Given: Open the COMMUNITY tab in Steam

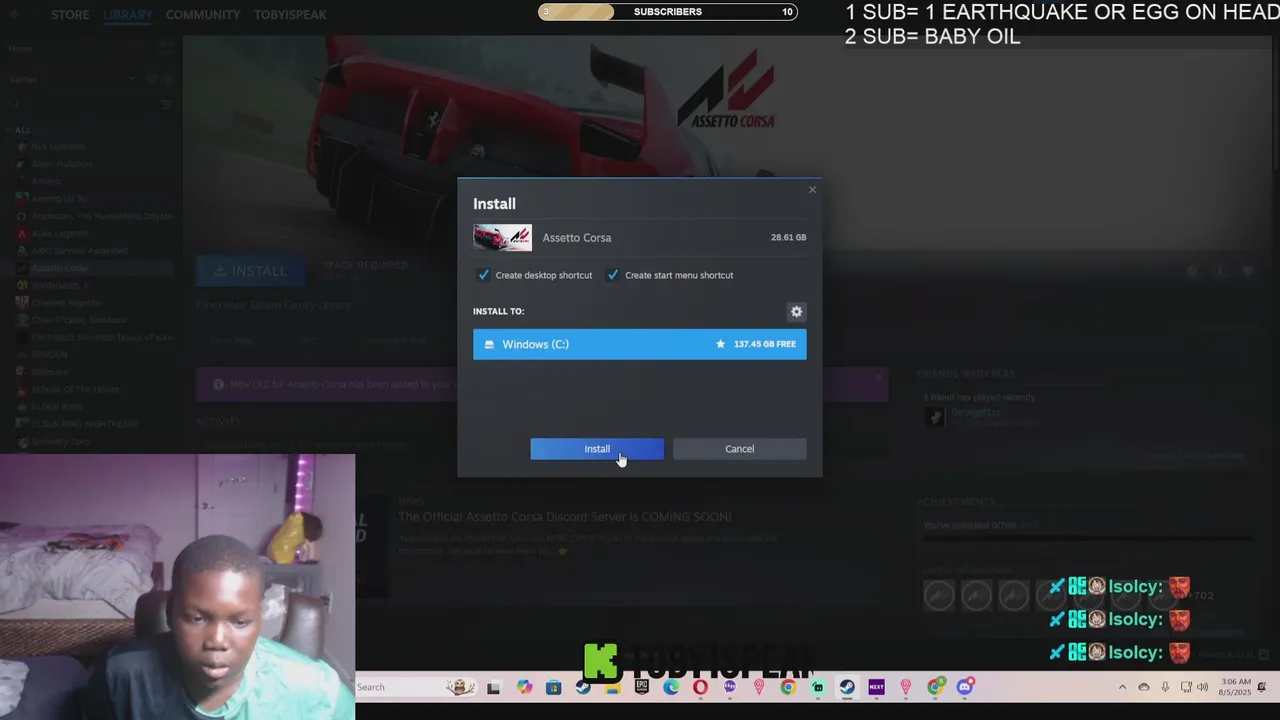Looking at the screenshot, I should tap(203, 15).
